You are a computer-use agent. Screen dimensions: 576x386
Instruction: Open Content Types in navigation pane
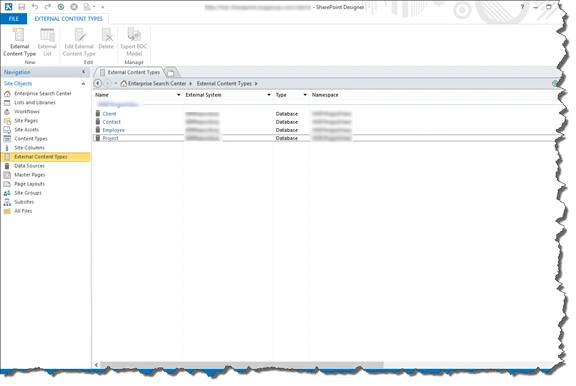pyautogui.click(x=31, y=139)
